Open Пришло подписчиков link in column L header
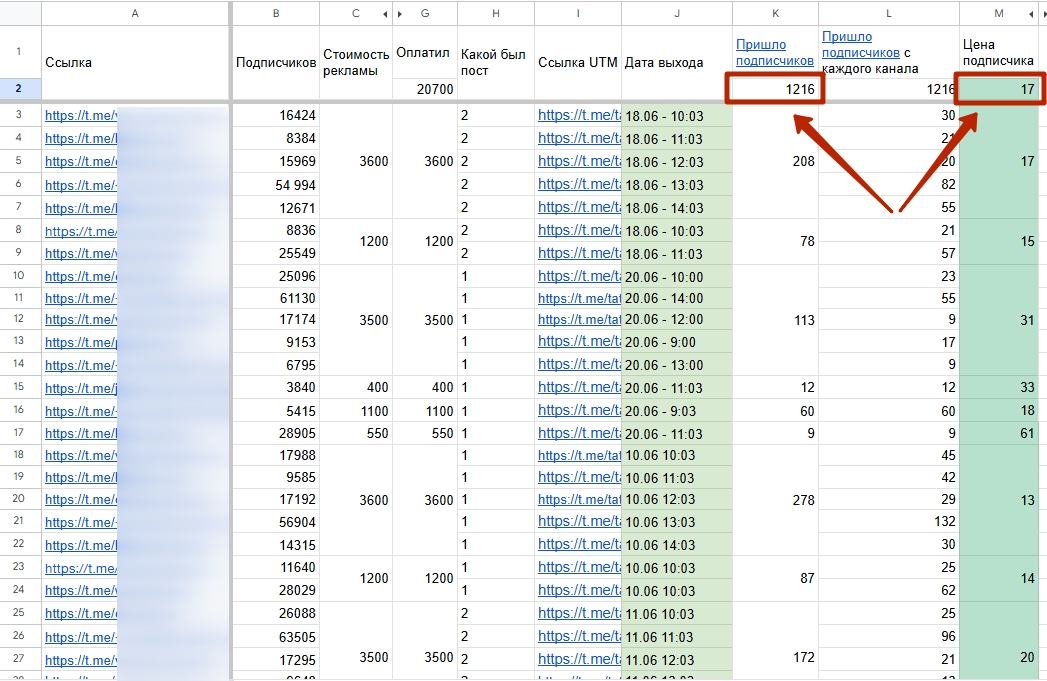 click(861, 45)
